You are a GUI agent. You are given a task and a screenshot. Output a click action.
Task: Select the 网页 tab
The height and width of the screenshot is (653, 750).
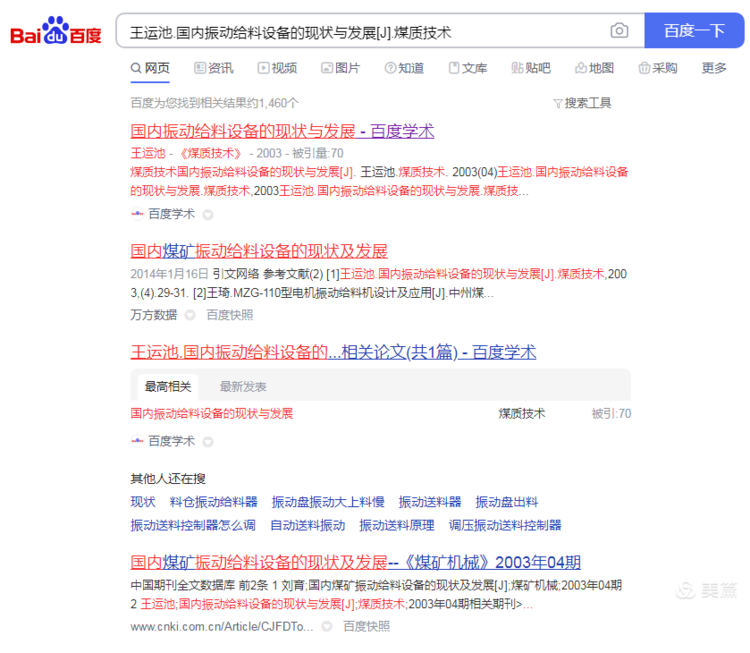[x=150, y=68]
